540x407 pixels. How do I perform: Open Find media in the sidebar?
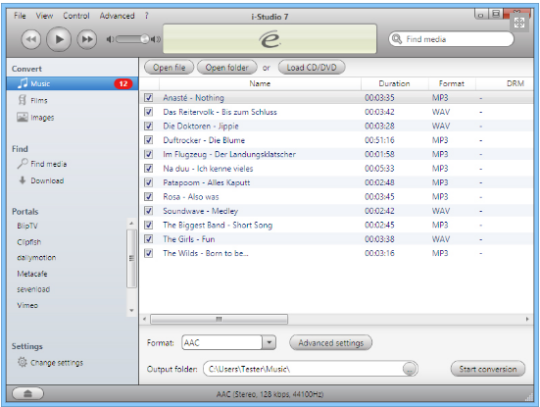(42, 164)
